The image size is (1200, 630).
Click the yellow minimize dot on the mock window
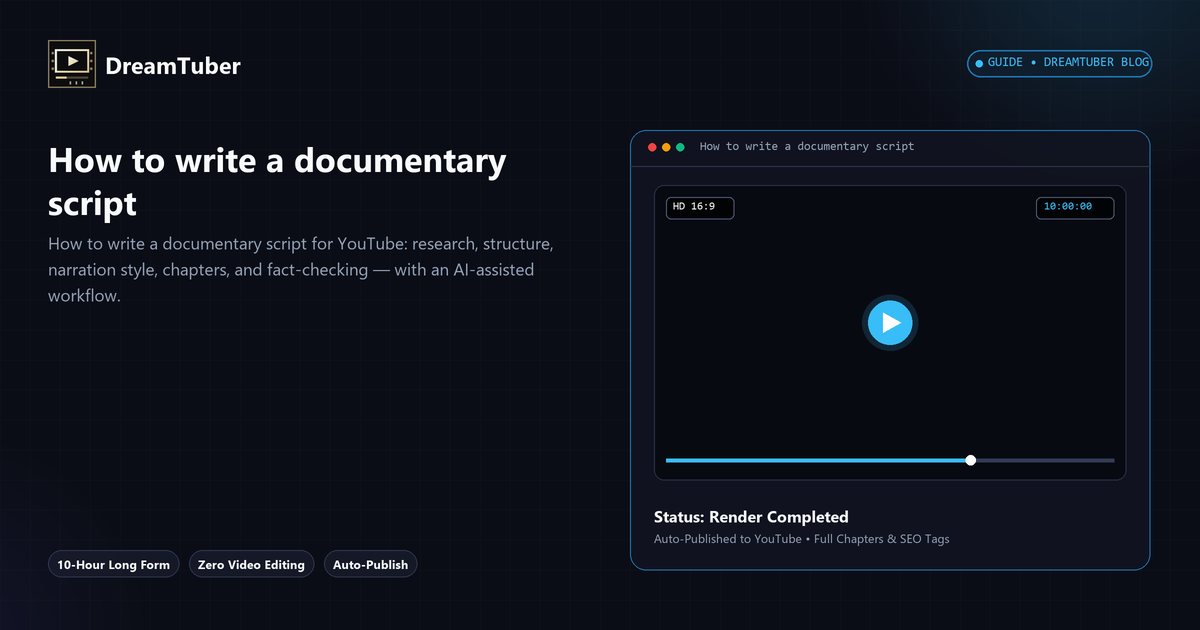tap(667, 147)
